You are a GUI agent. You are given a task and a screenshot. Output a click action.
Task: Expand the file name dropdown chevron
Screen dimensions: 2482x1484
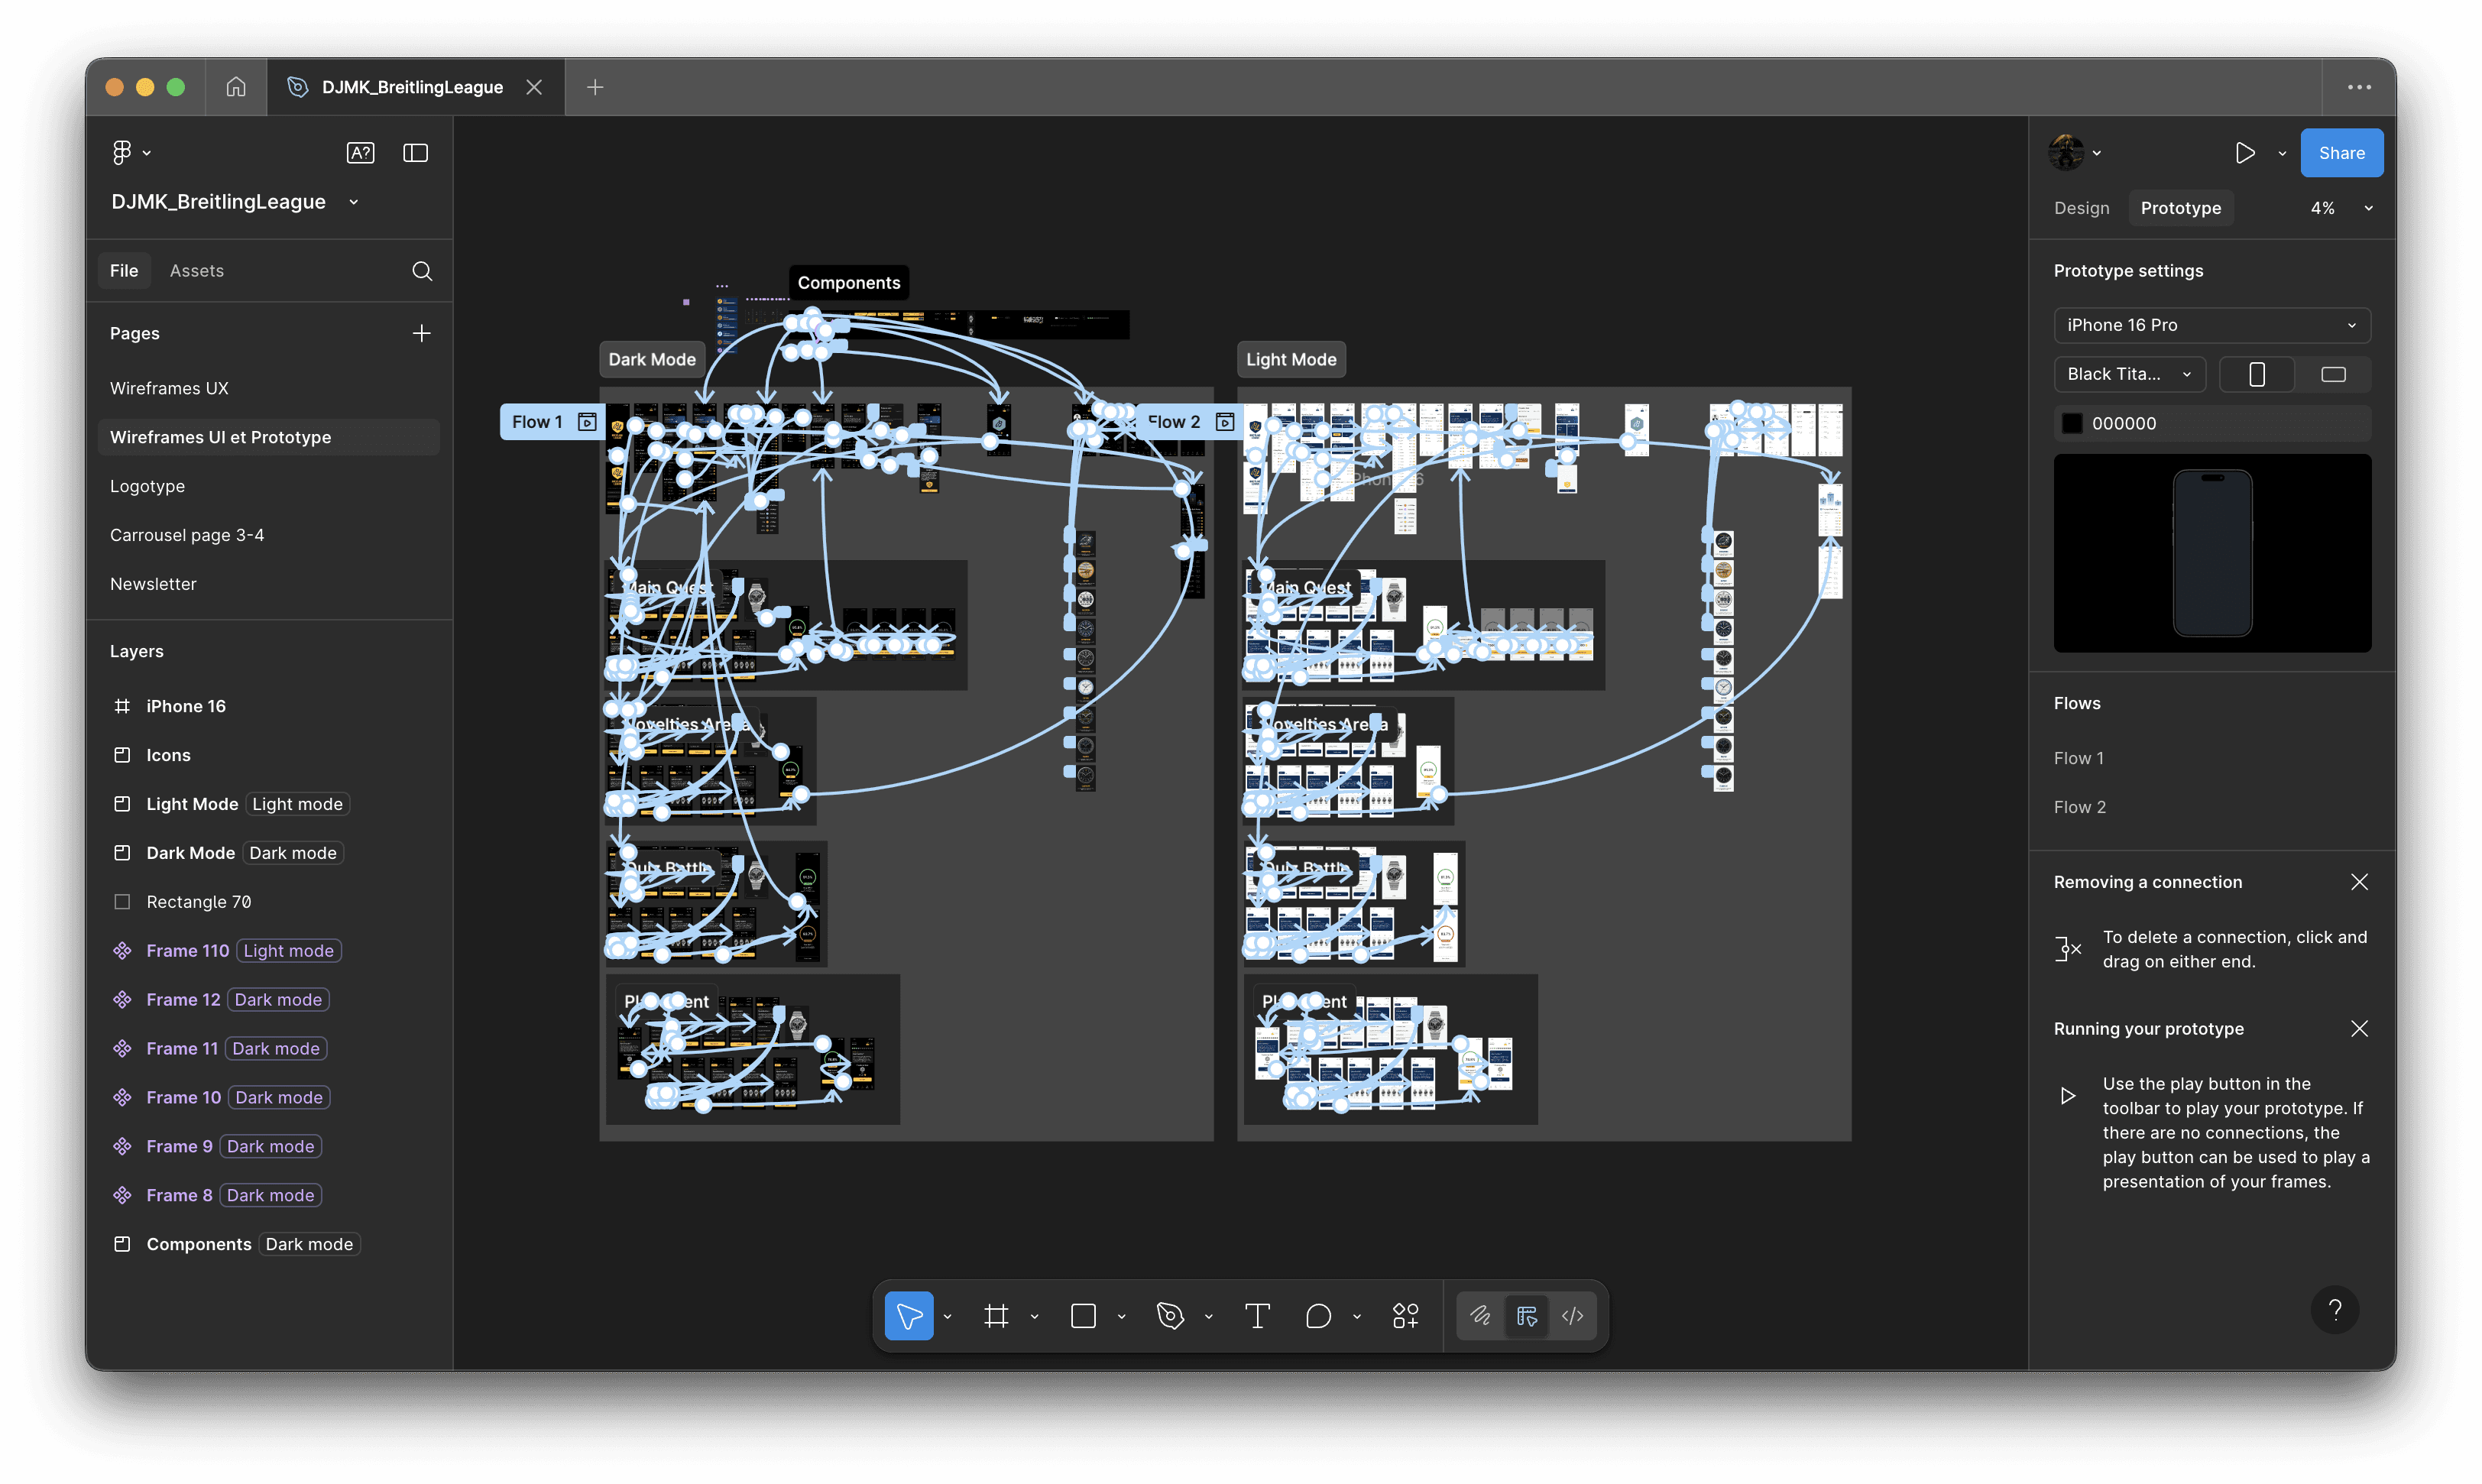353,202
